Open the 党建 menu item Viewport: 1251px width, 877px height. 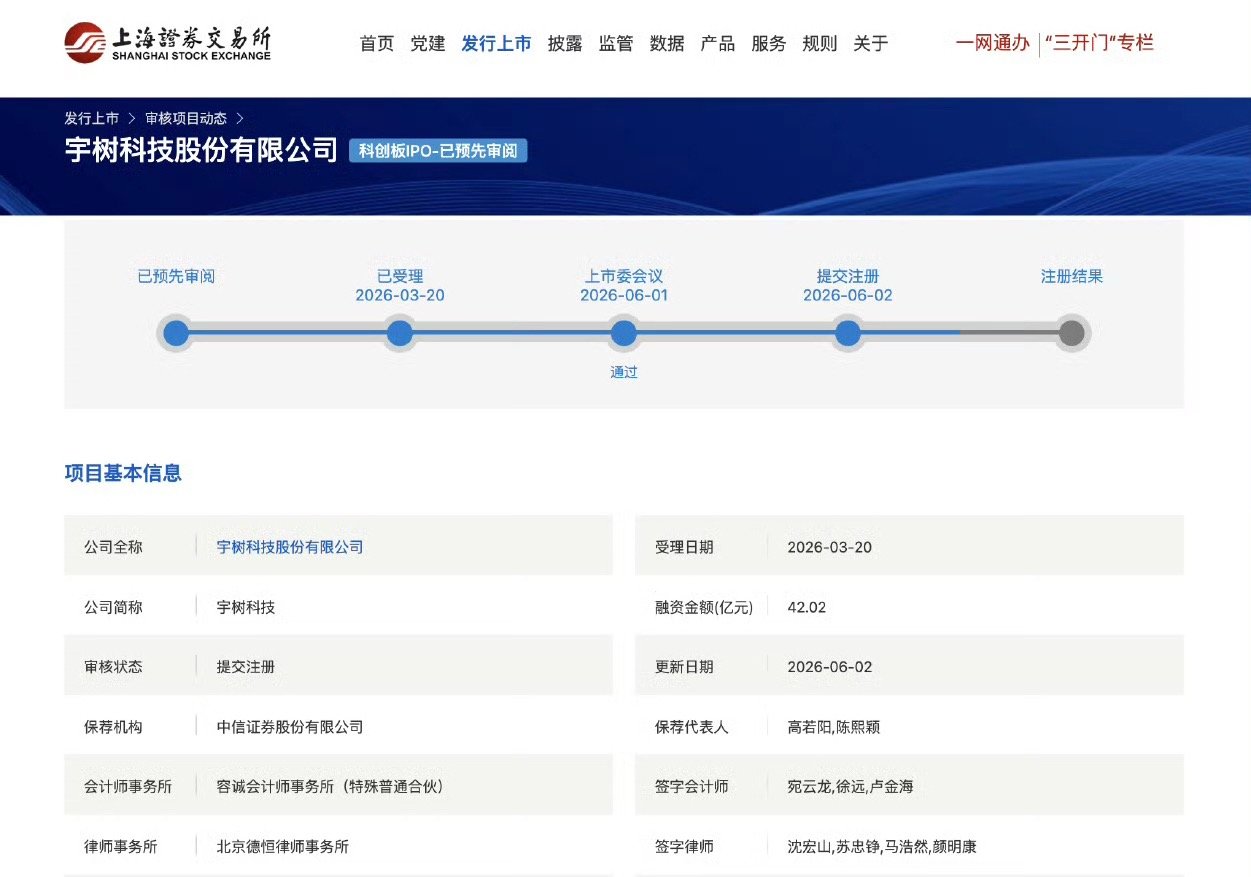(x=428, y=43)
